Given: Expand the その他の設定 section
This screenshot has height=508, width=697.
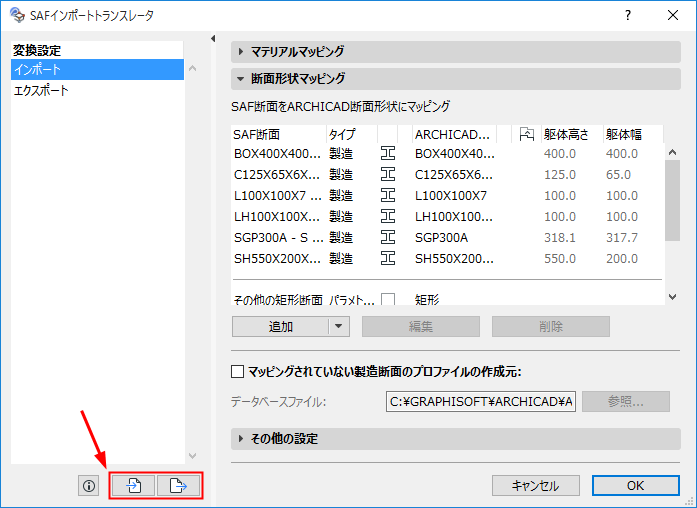Looking at the screenshot, I should (x=456, y=439).
